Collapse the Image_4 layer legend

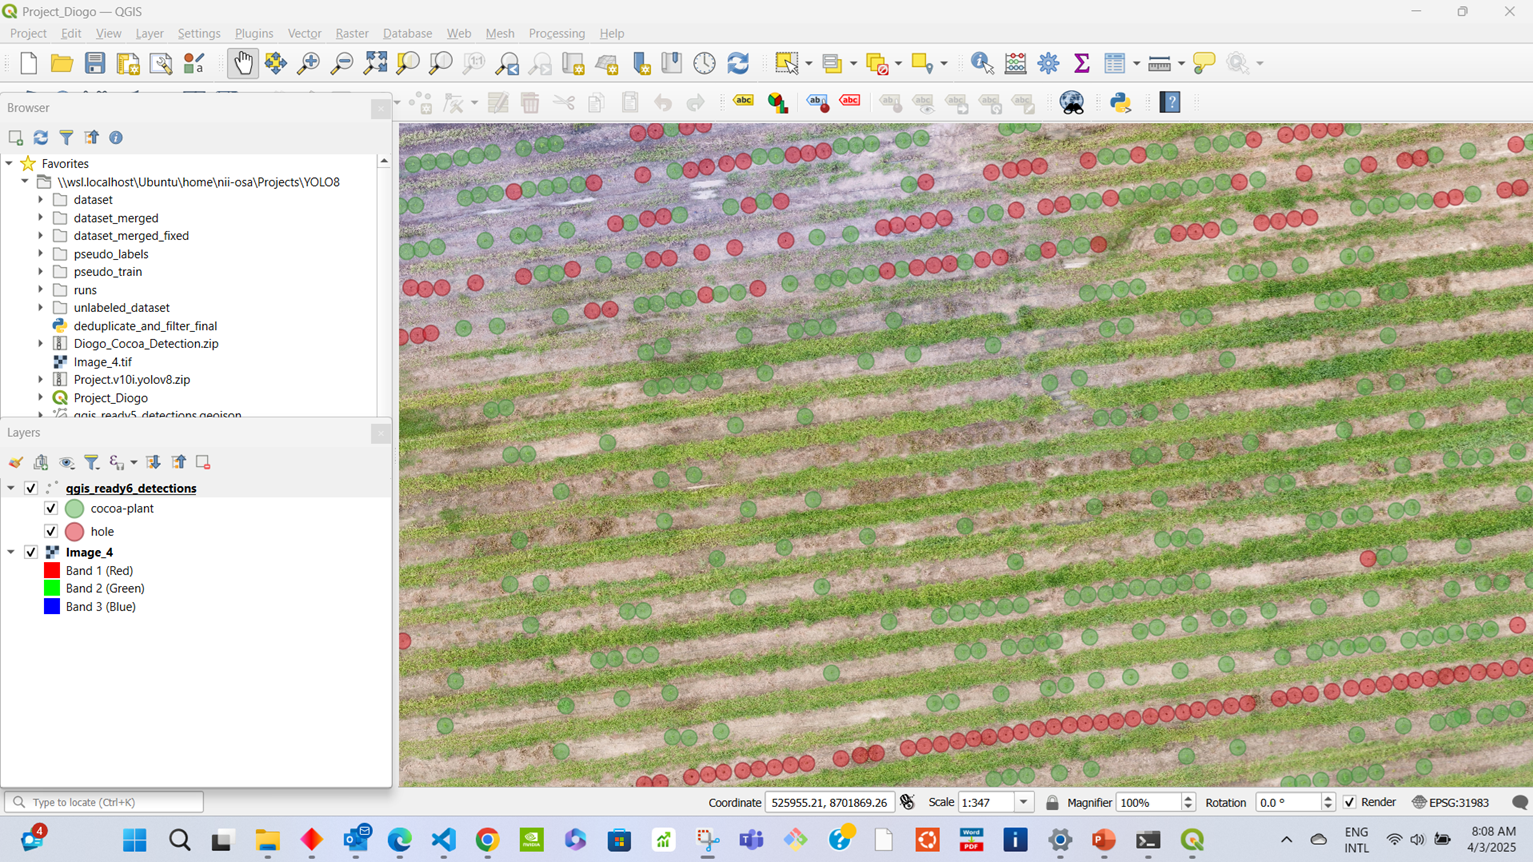(x=11, y=552)
